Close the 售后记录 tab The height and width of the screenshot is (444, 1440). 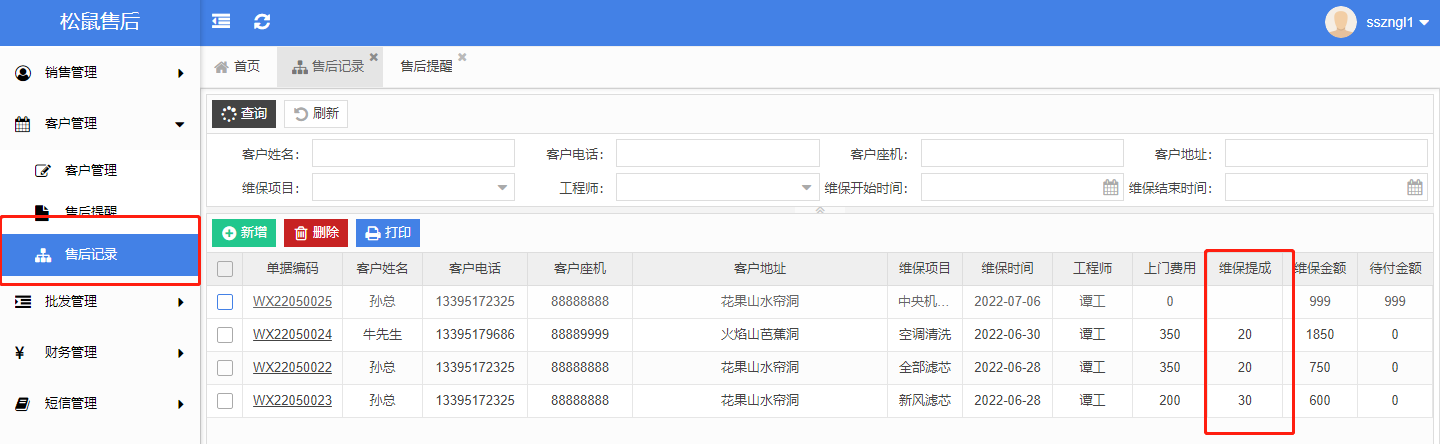pyautogui.click(x=373, y=57)
